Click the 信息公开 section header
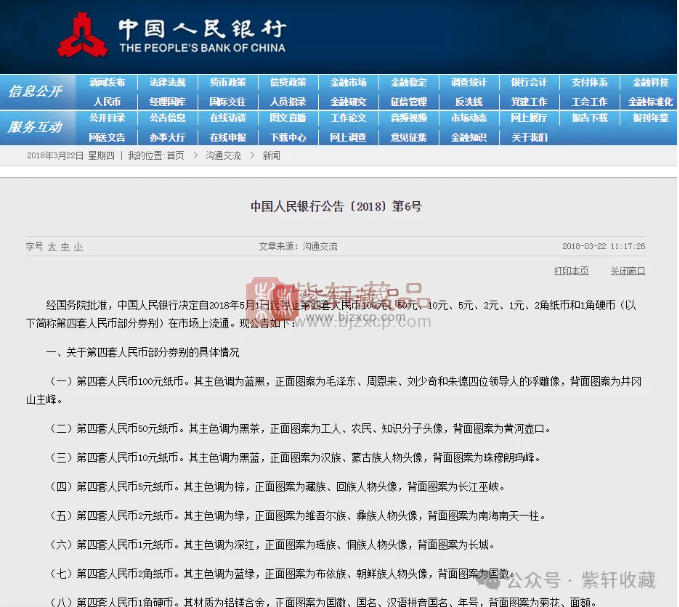679x607 pixels. click(36, 91)
